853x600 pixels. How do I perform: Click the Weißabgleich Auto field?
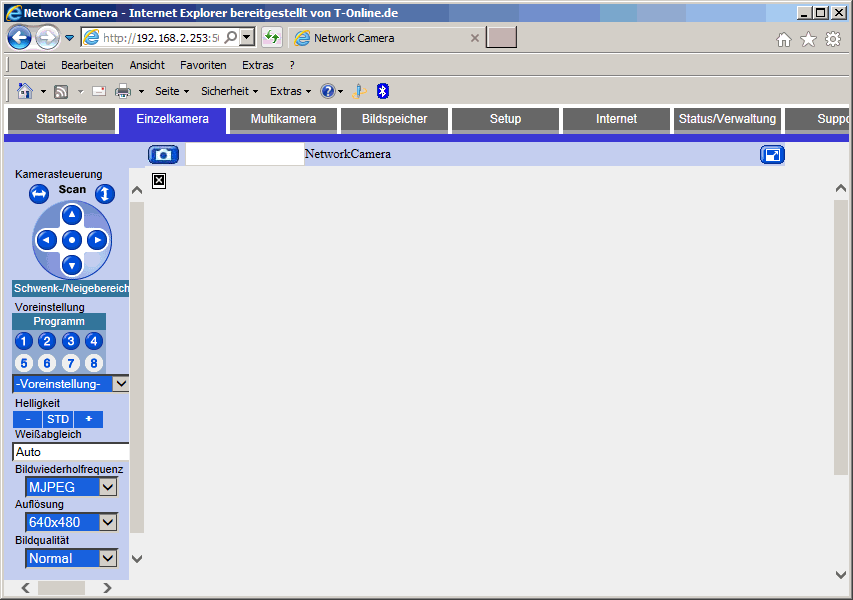click(71, 452)
